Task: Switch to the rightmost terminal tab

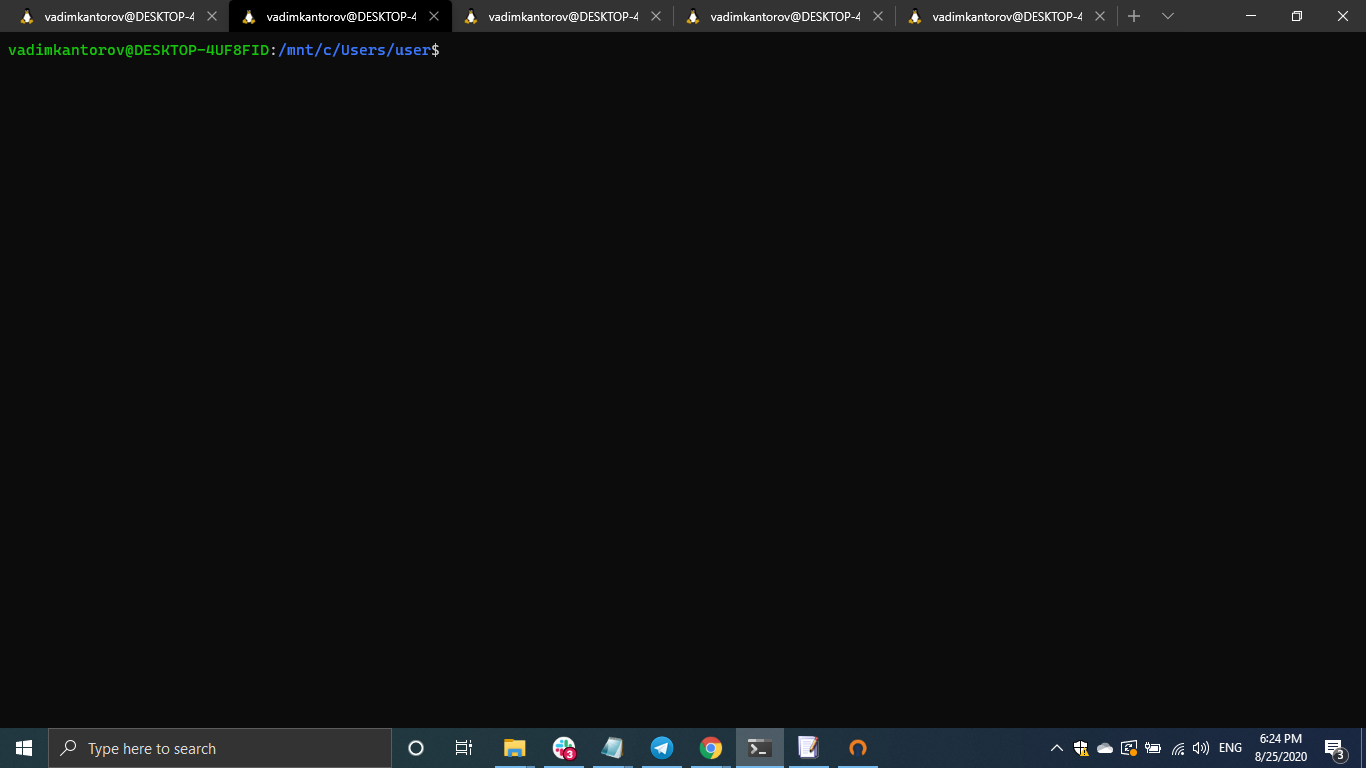Action: (1000, 16)
